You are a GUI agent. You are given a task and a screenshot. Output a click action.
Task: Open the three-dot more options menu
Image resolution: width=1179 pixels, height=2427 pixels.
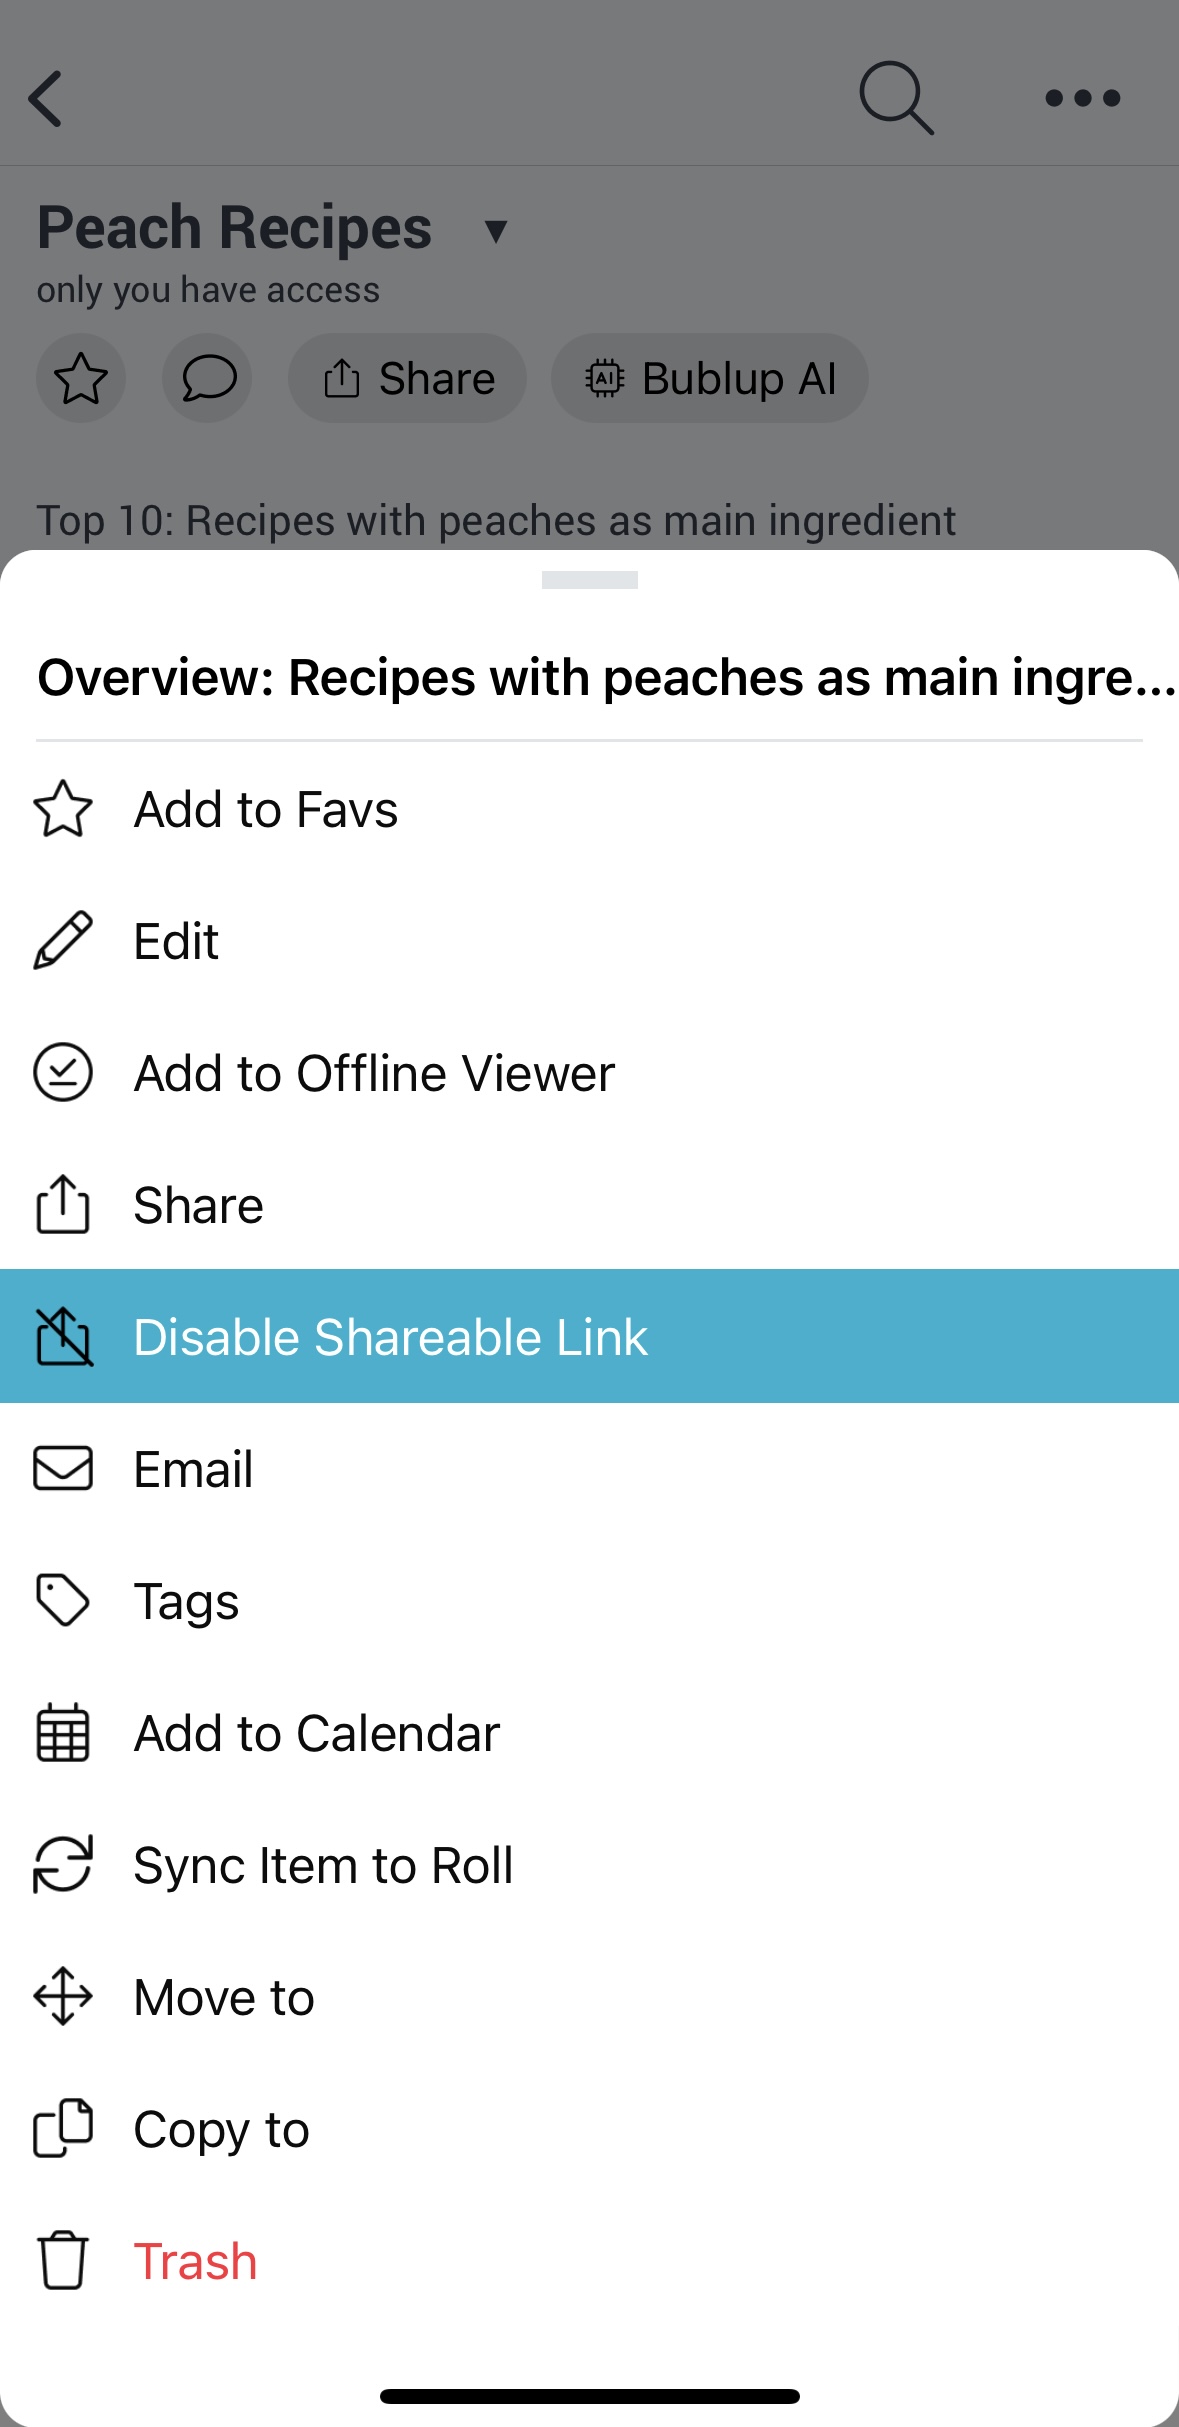click(x=1082, y=98)
